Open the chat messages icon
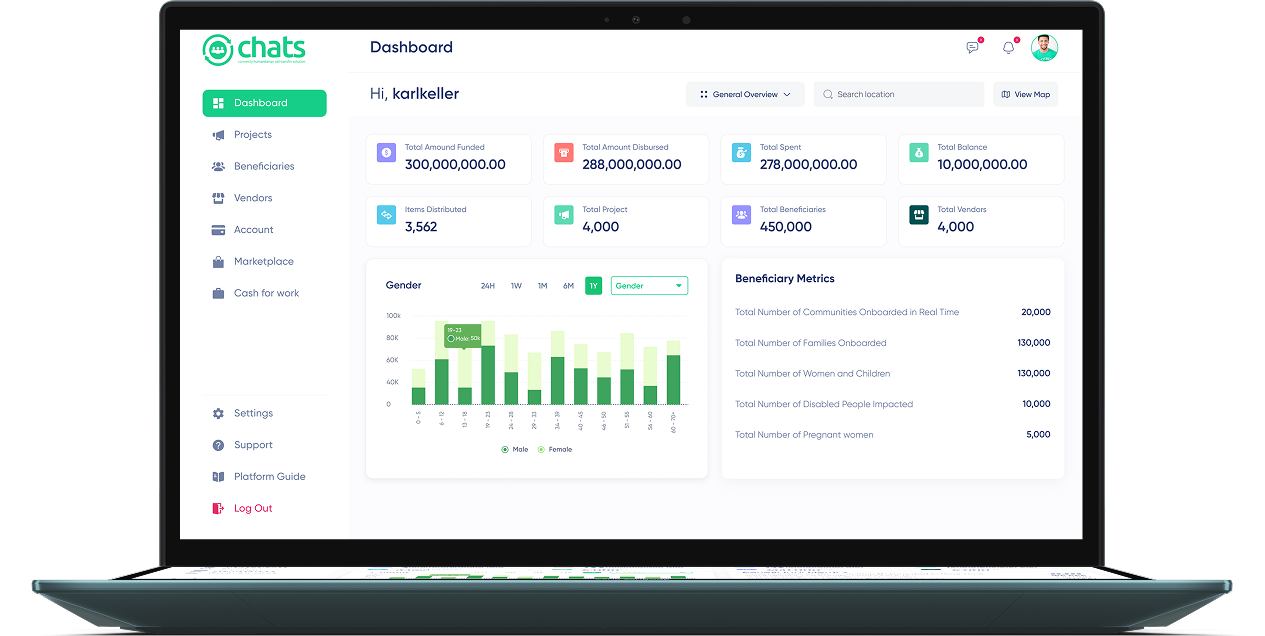The height and width of the screenshot is (636, 1265). [x=972, y=48]
